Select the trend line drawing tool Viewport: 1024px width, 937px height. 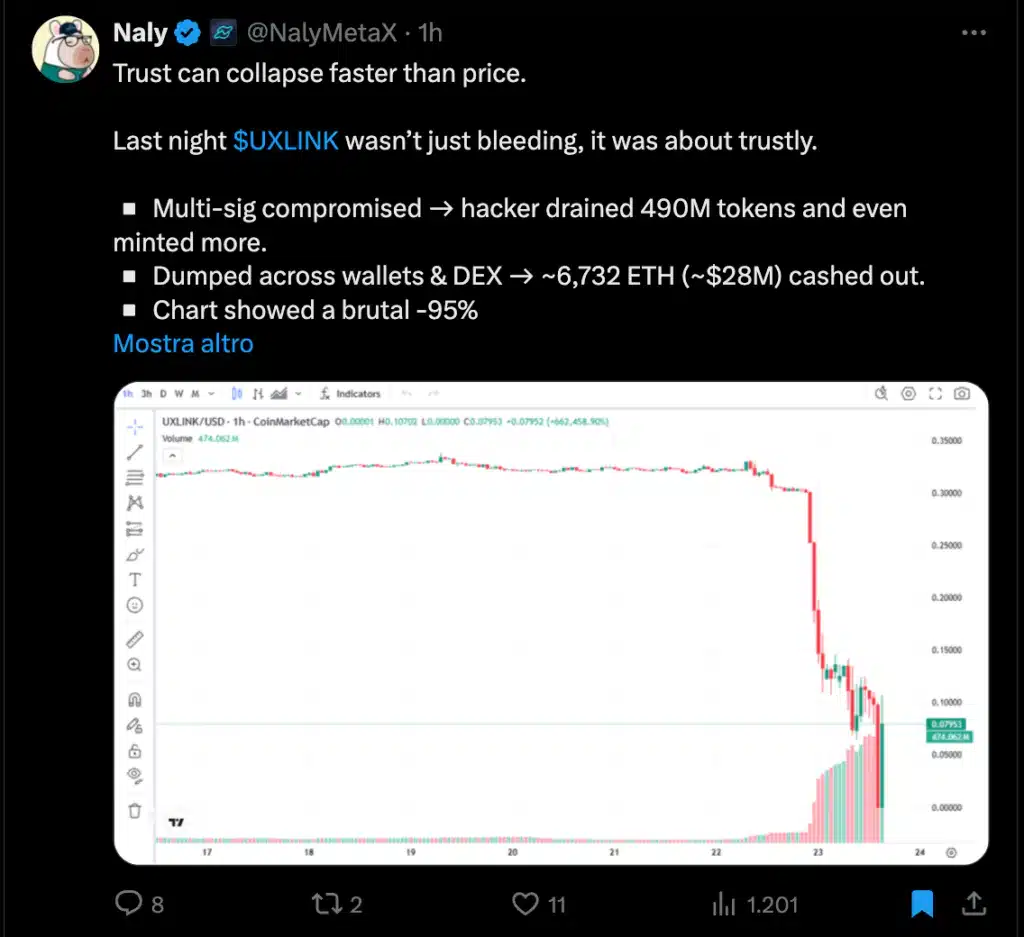[135, 452]
